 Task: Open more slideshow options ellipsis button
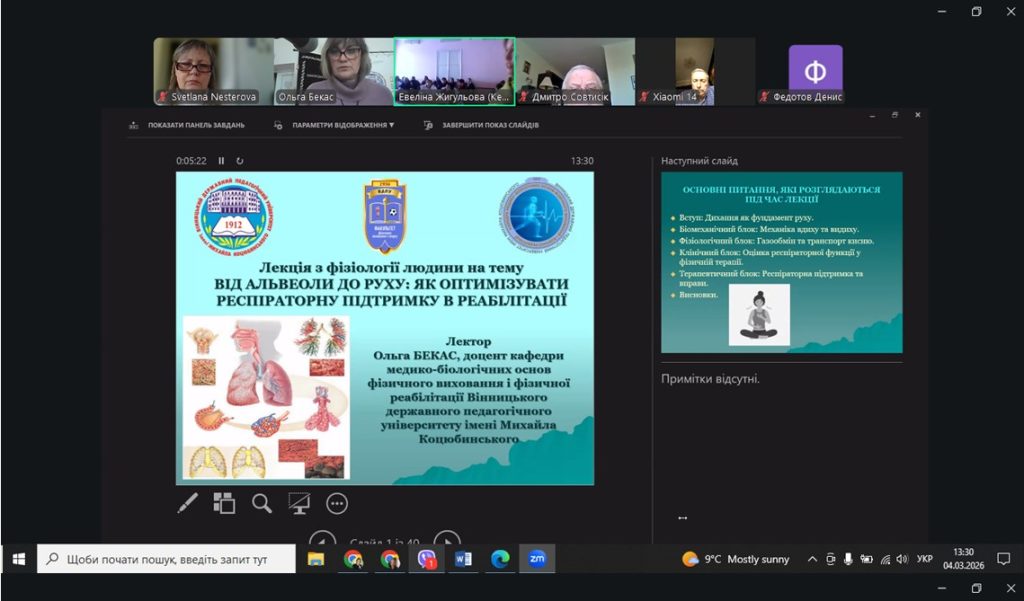tap(337, 504)
